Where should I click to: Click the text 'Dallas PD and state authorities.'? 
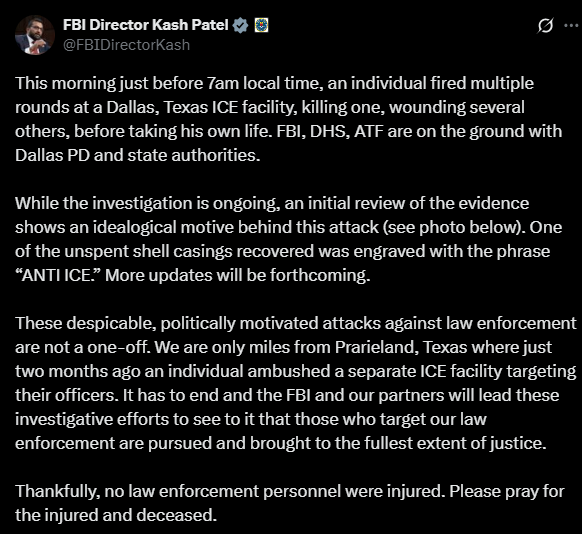[138, 155]
